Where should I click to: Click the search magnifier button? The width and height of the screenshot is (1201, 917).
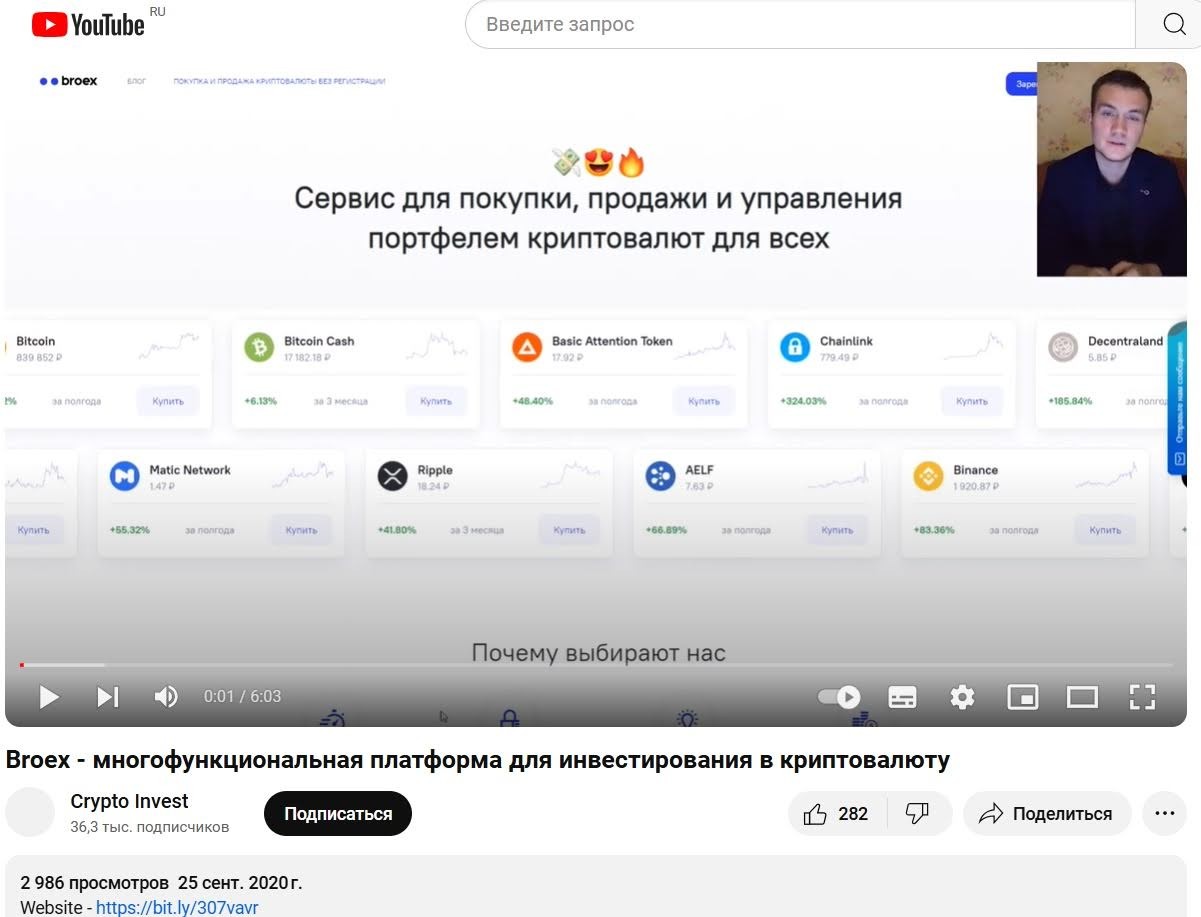coord(1174,24)
